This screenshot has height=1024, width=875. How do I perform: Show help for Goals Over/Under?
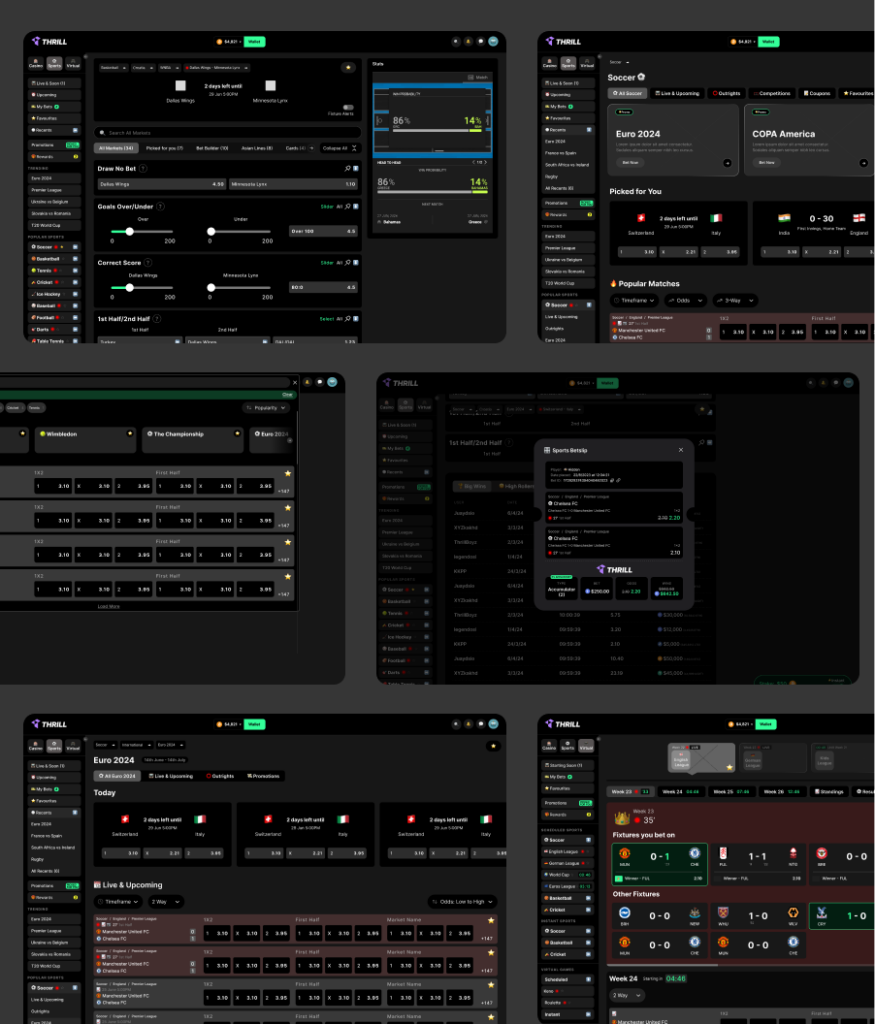(x=160, y=206)
